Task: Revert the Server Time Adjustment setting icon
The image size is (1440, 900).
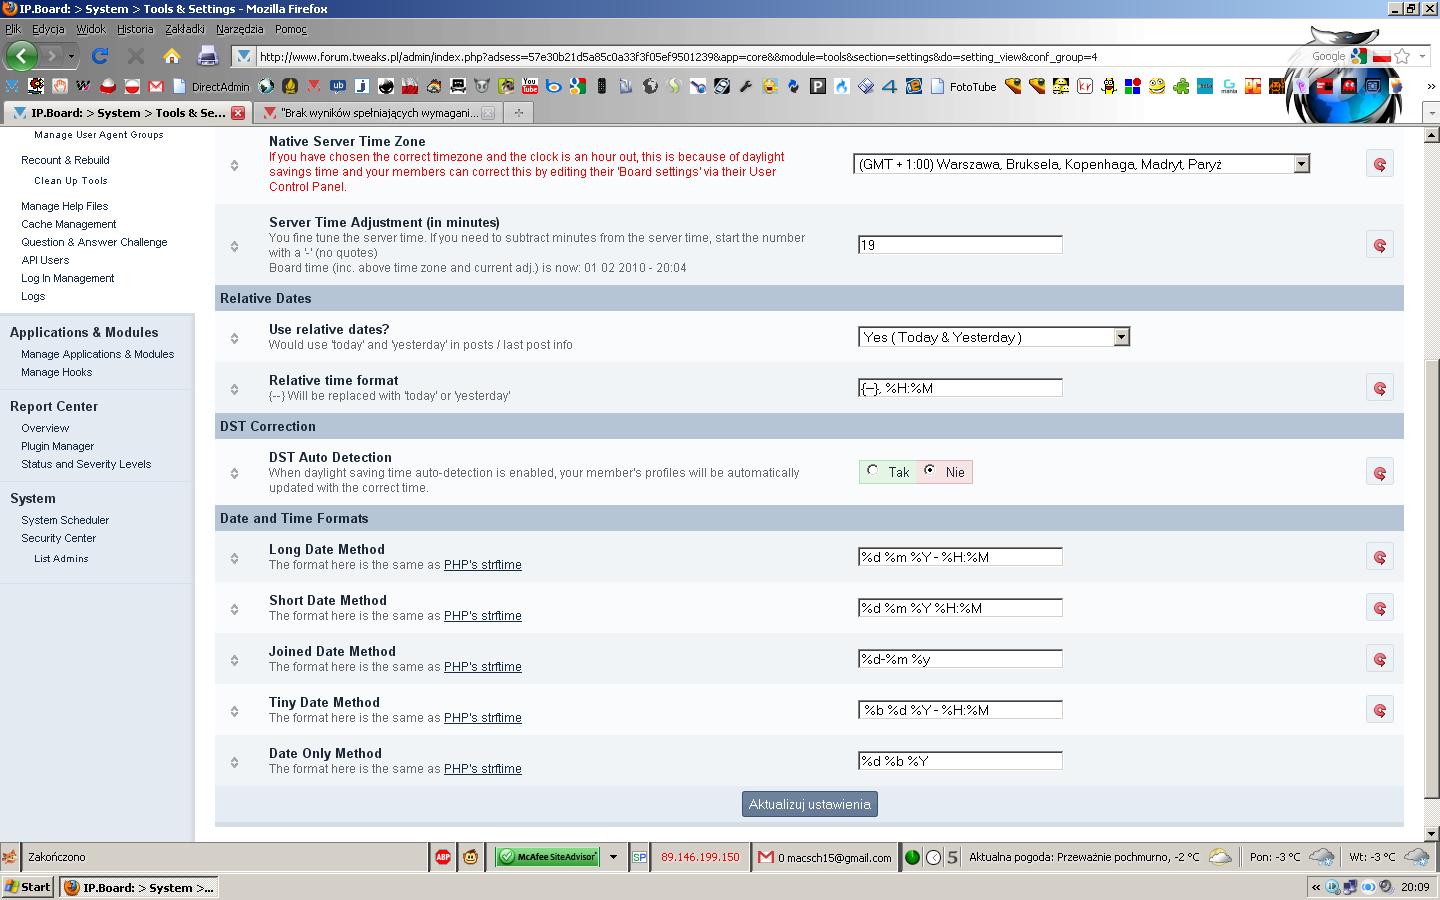Action: [1379, 245]
